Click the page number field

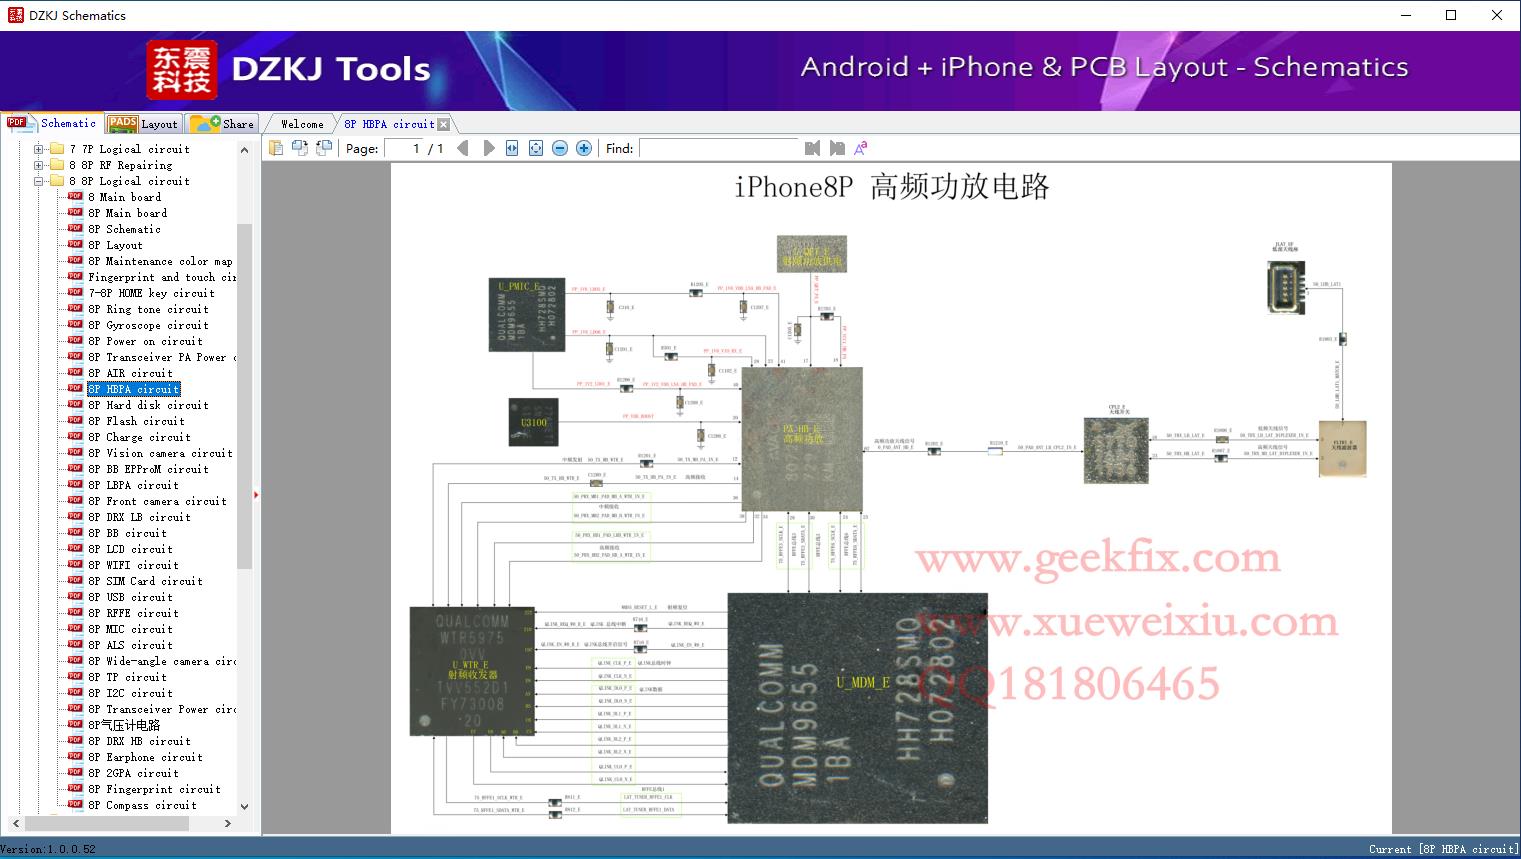tap(404, 148)
